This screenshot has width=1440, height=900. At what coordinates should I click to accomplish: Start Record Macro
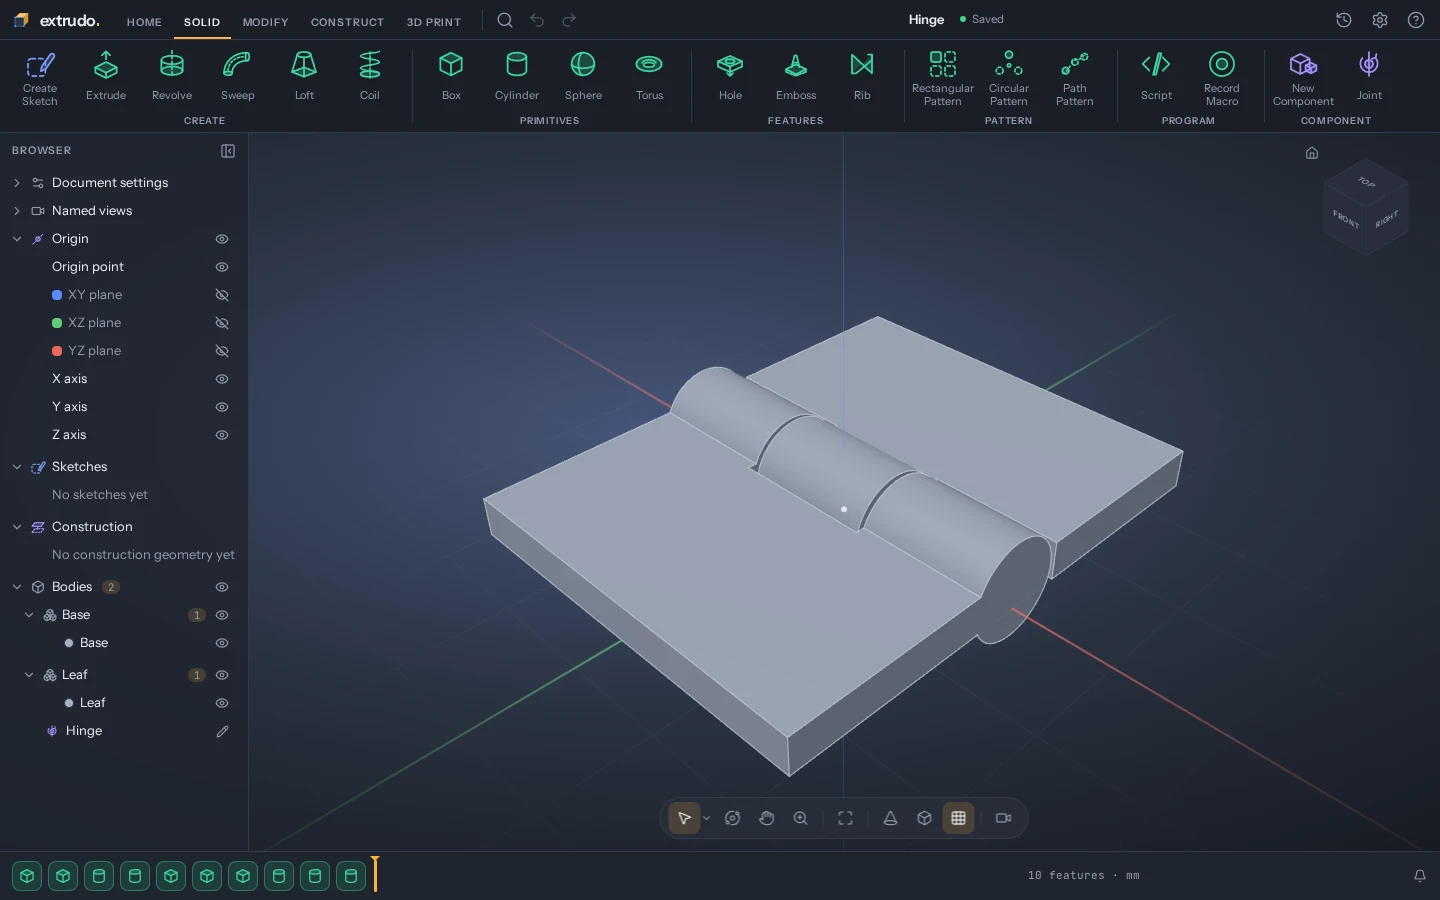tap(1222, 79)
